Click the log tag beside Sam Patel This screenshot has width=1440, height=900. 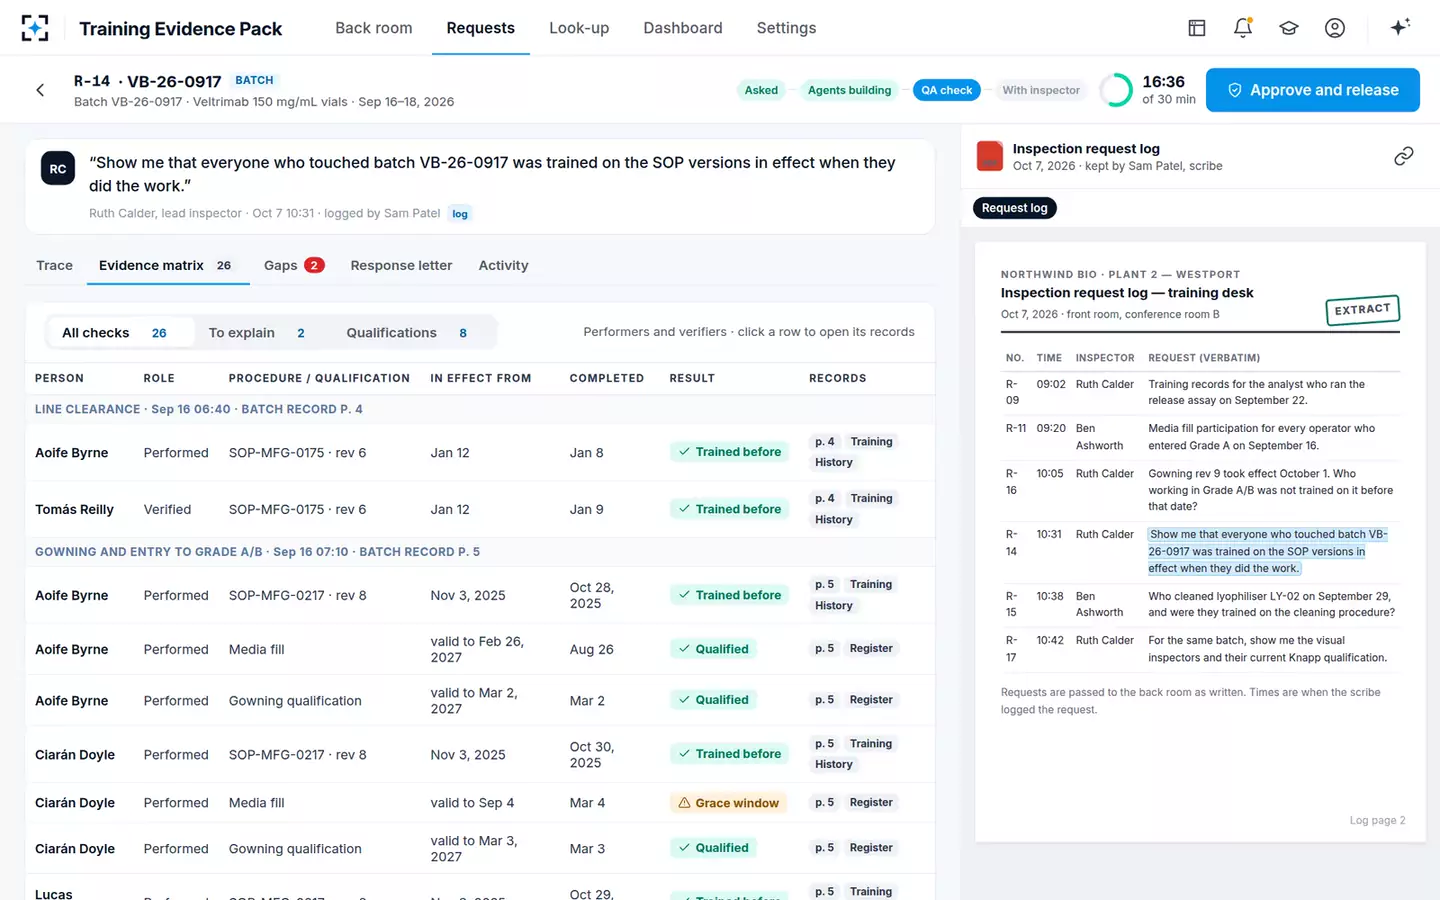pyautogui.click(x=460, y=214)
